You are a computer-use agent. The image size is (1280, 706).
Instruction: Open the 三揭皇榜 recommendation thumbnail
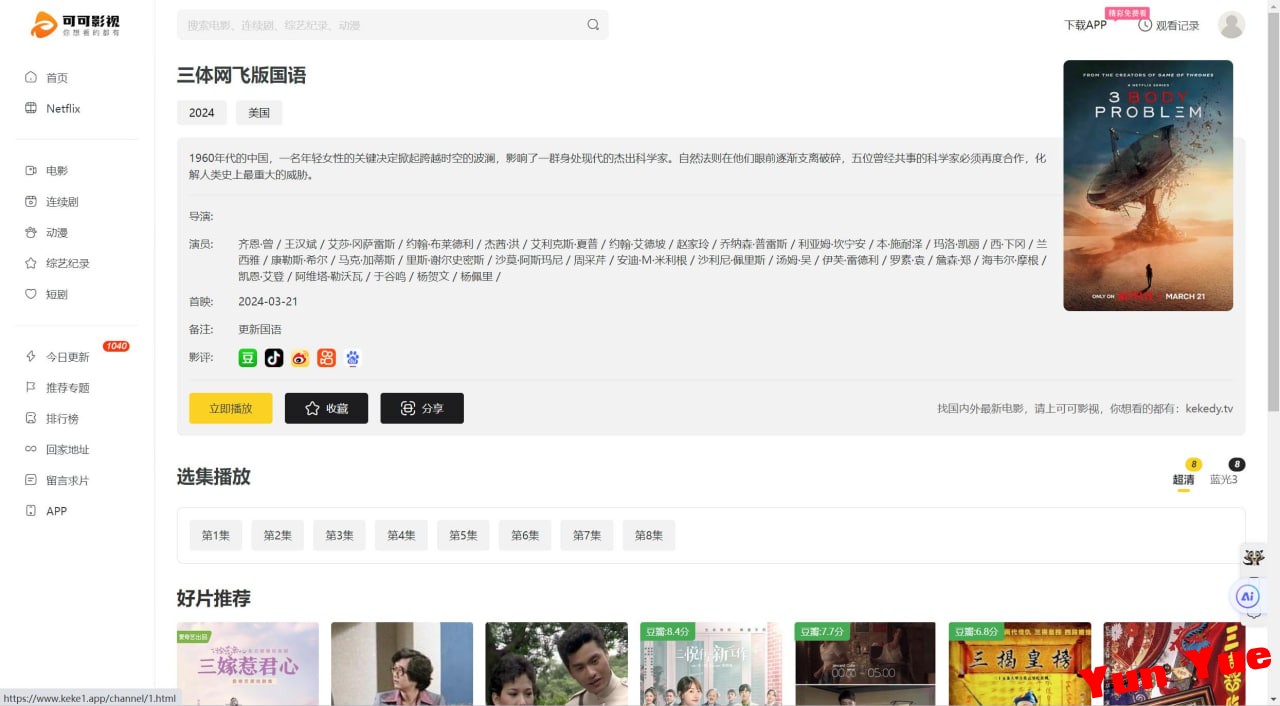click(x=1020, y=664)
